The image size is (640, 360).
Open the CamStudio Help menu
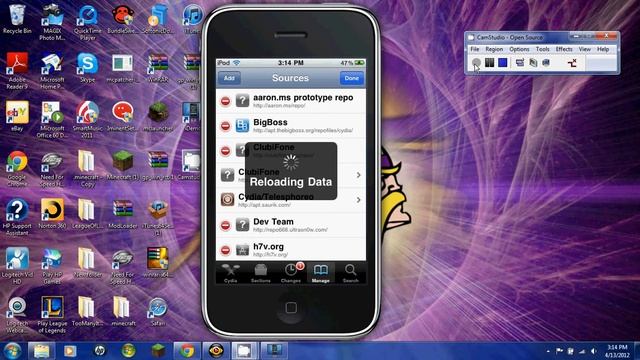coord(603,49)
